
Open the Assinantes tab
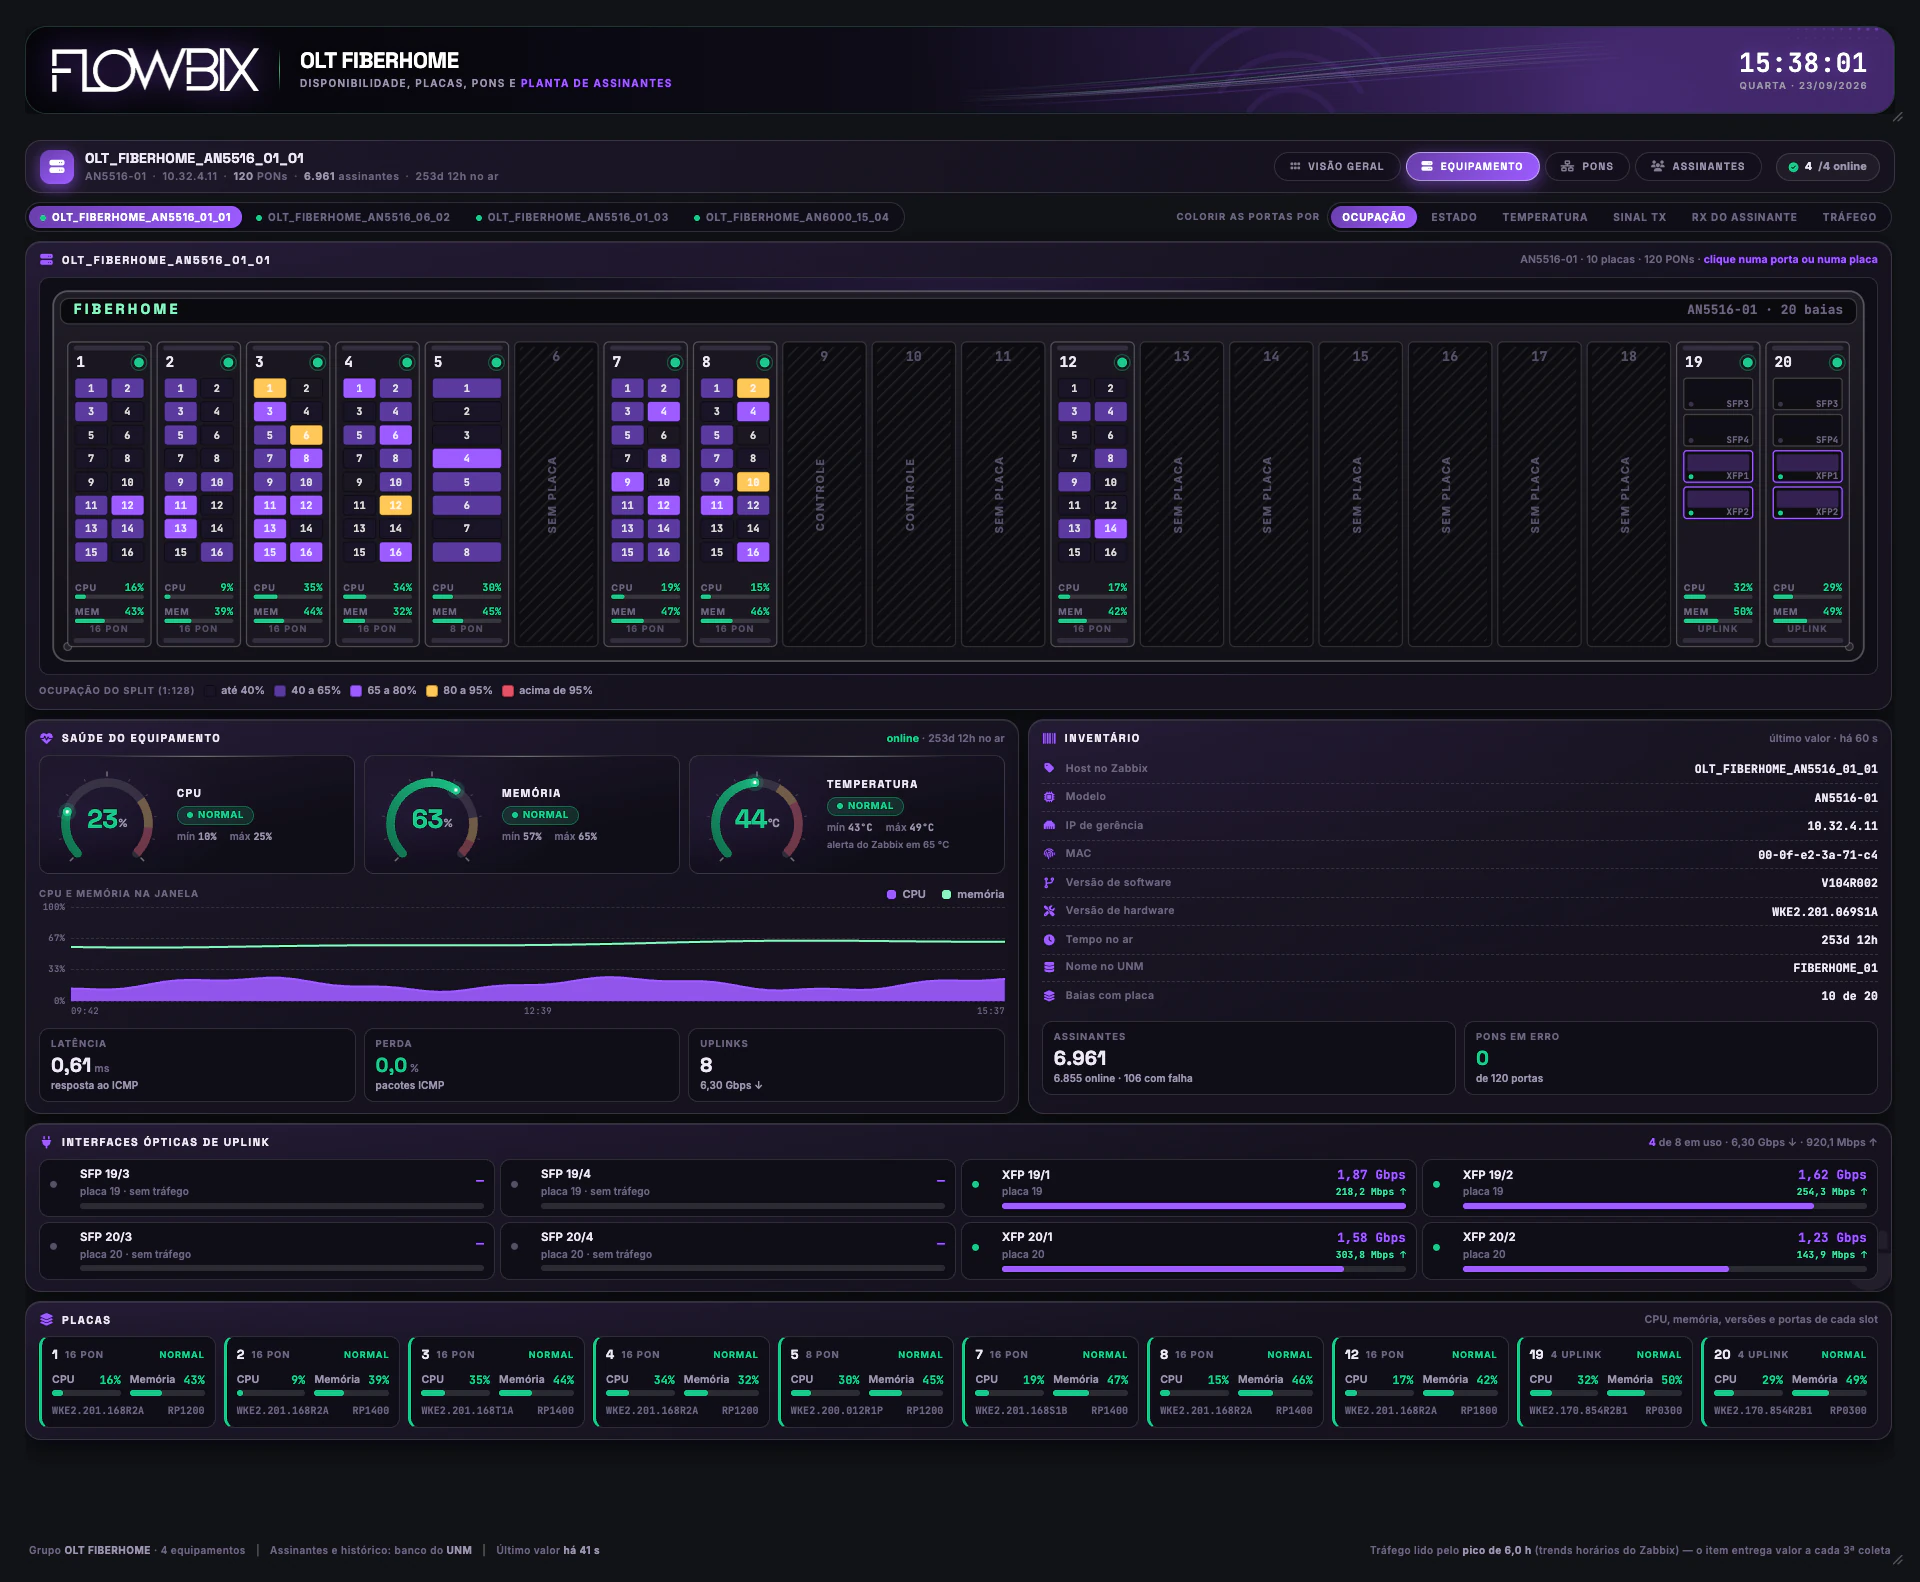(x=1698, y=167)
